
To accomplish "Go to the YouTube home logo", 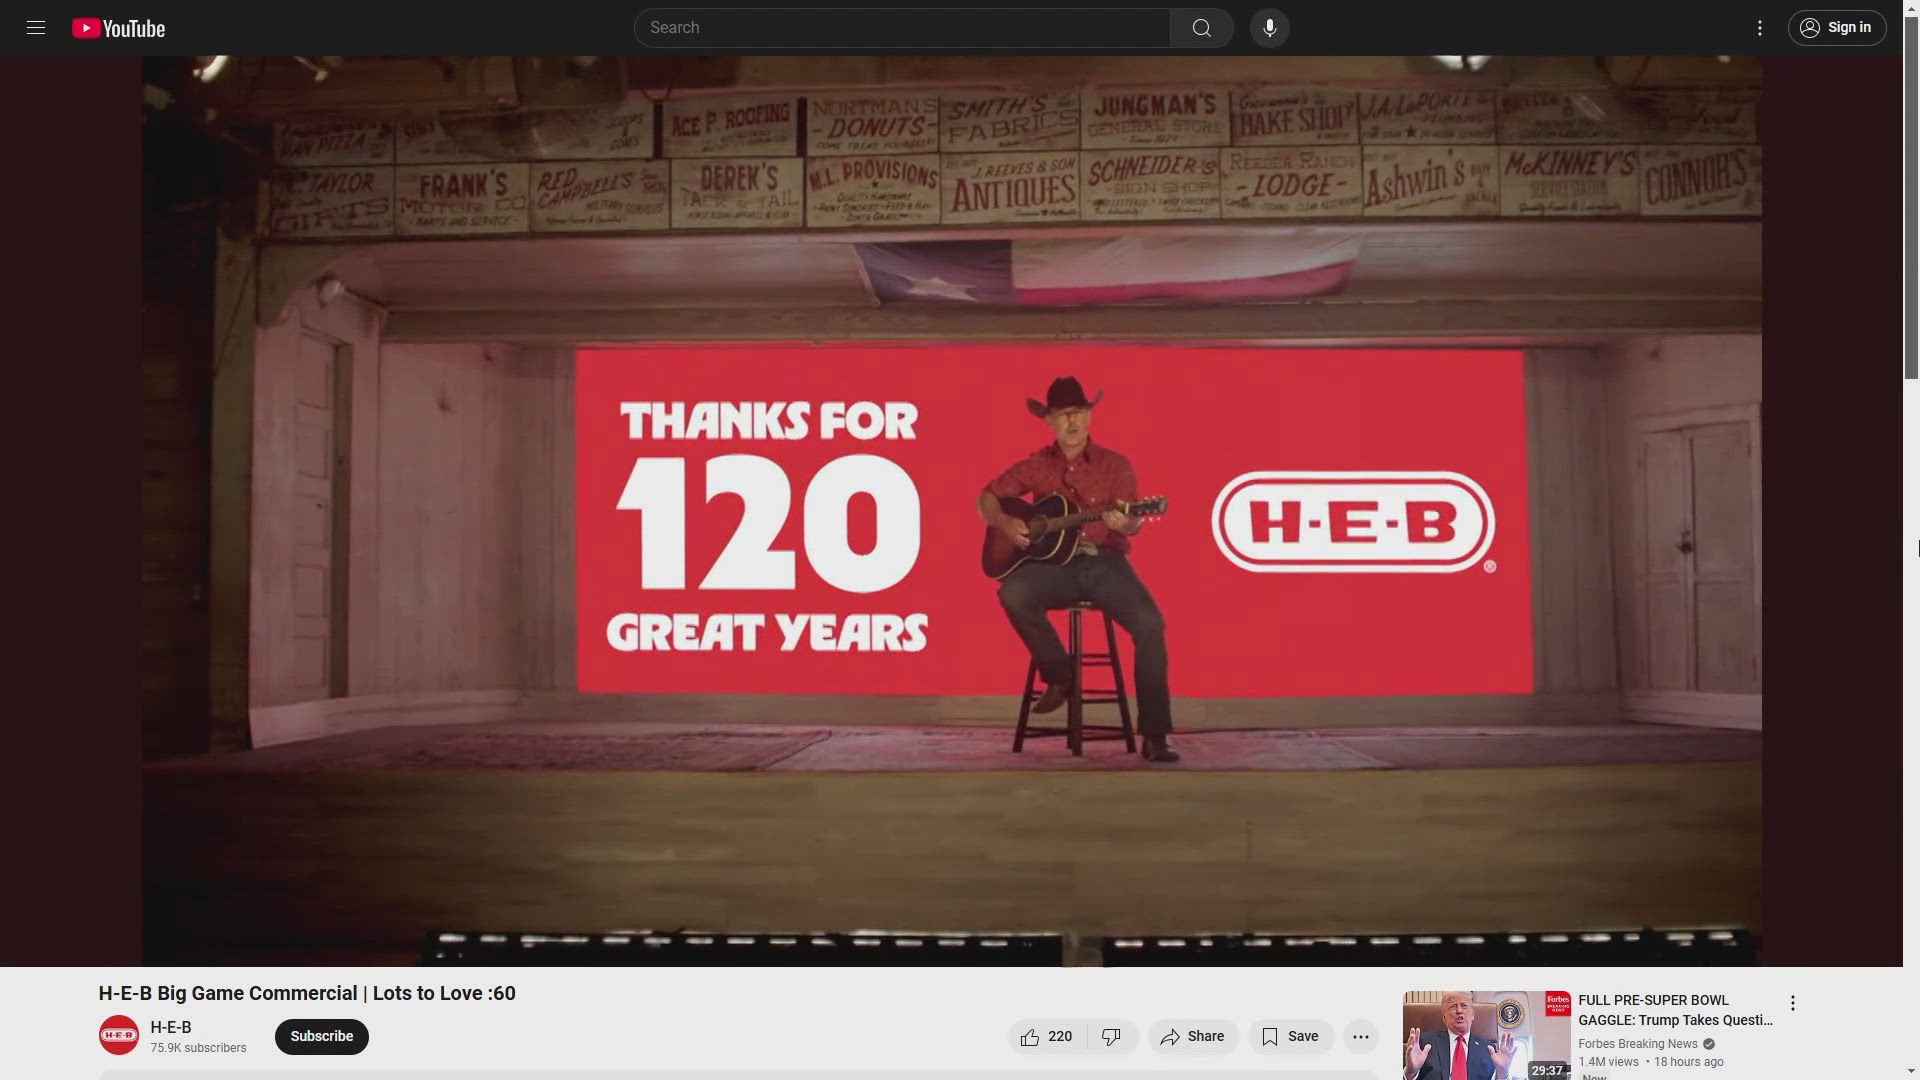I will 119,28.
